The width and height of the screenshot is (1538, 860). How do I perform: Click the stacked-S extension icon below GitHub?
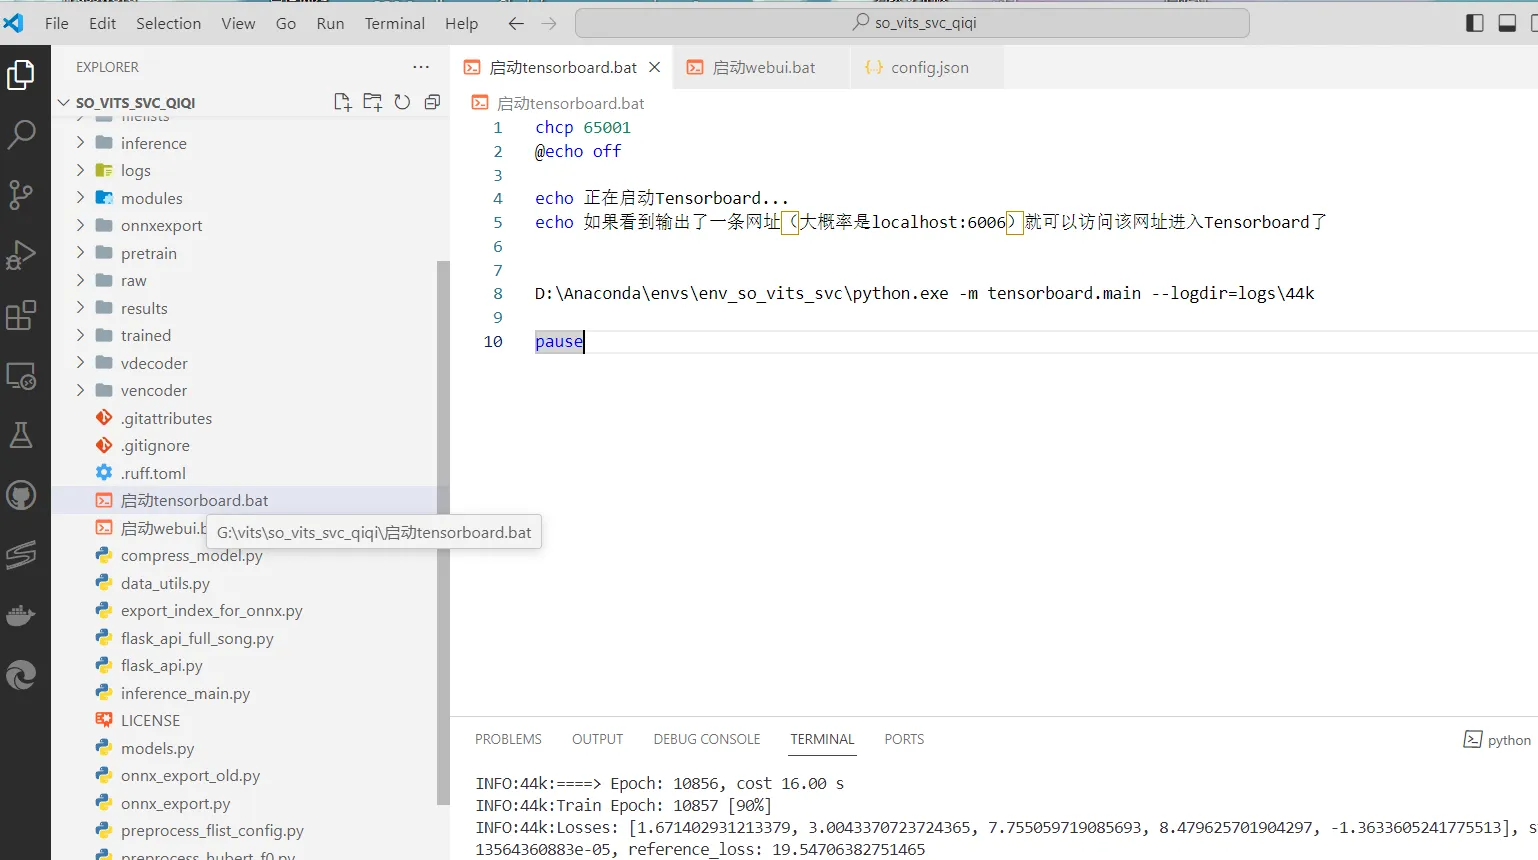tap(21, 555)
